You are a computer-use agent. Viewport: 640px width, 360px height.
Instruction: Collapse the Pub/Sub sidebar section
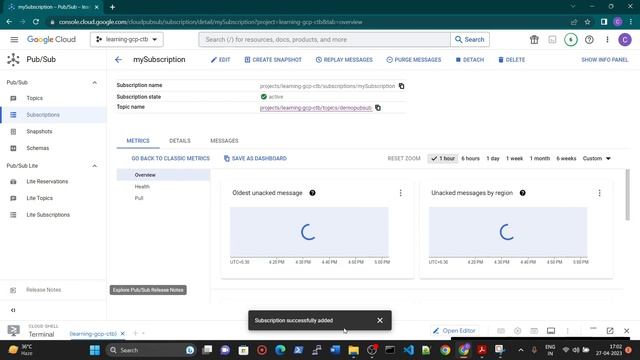(x=94, y=82)
